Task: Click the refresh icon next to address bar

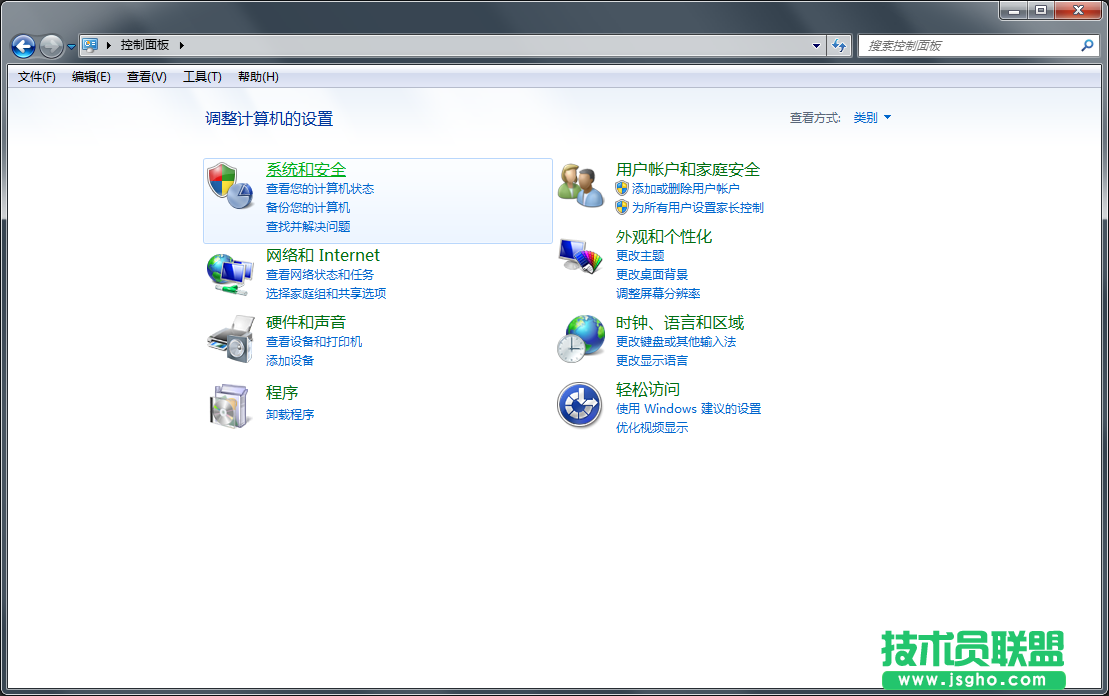Action: (x=840, y=45)
